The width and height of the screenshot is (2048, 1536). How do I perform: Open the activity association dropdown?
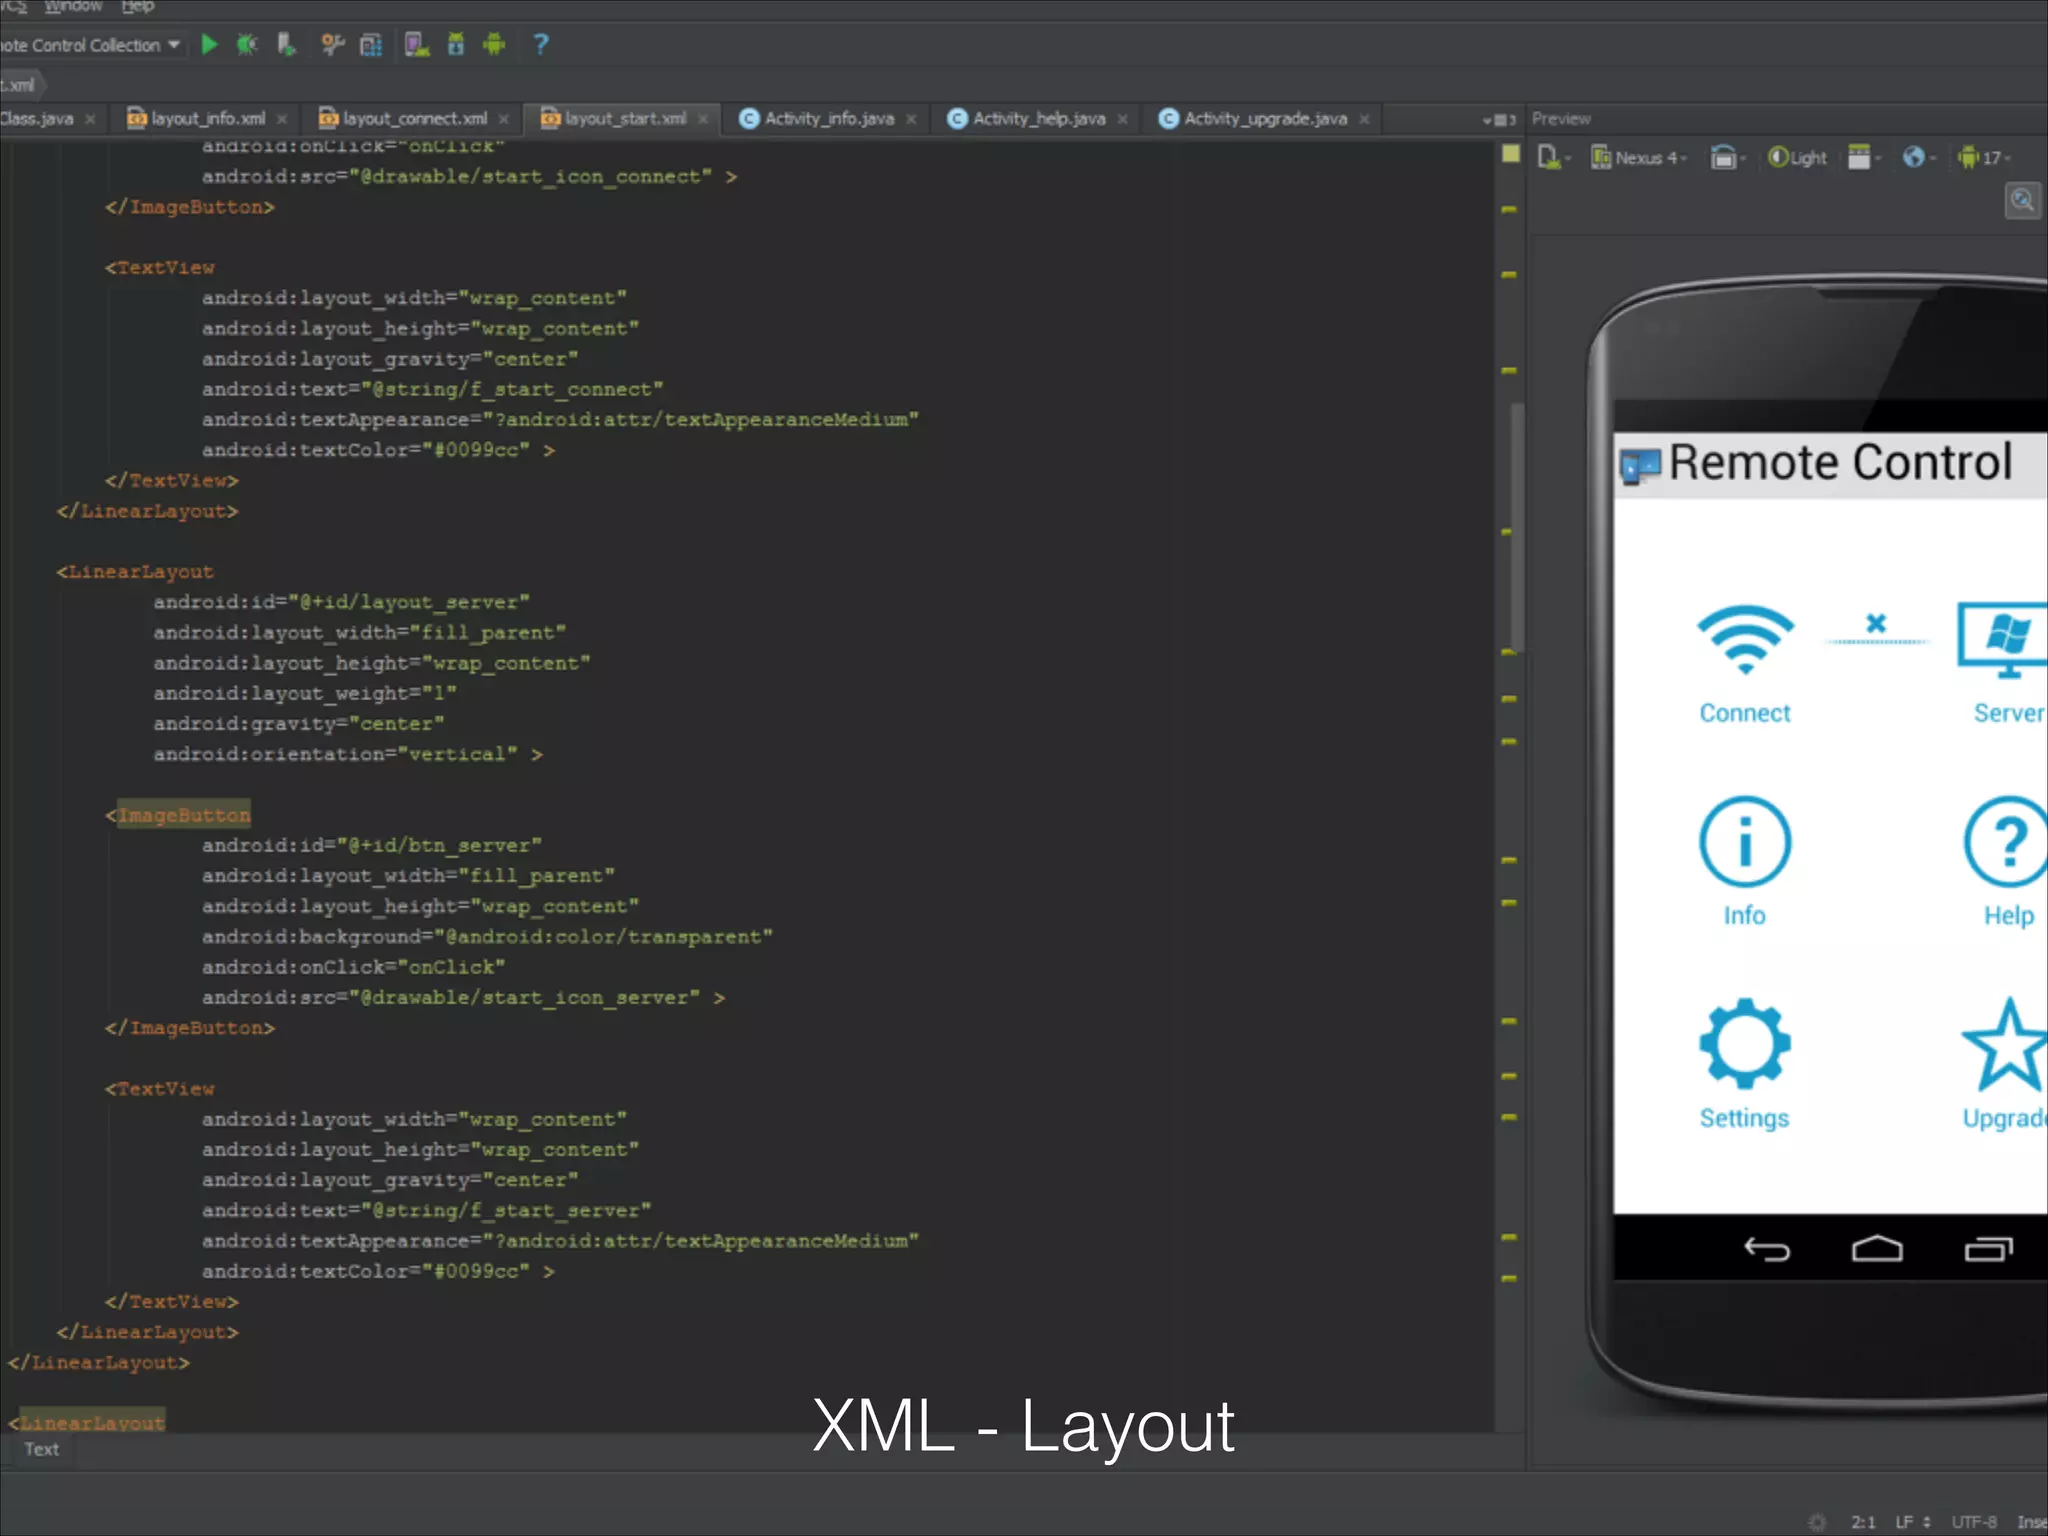pos(1864,158)
